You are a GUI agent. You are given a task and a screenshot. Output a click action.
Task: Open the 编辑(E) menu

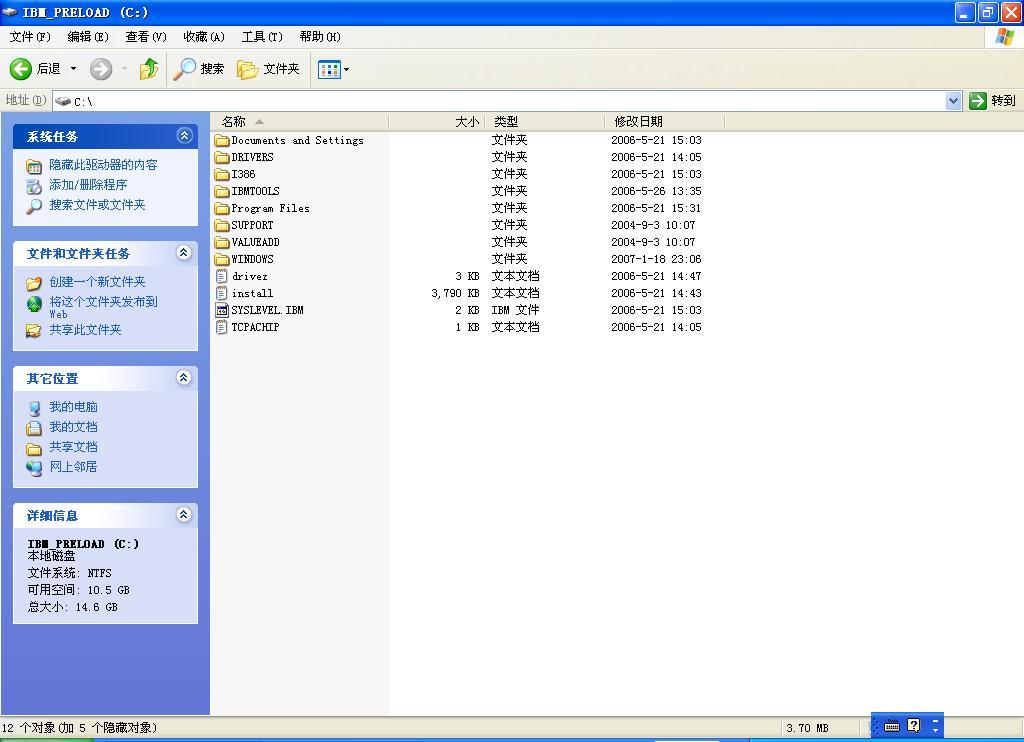(x=88, y=37)
